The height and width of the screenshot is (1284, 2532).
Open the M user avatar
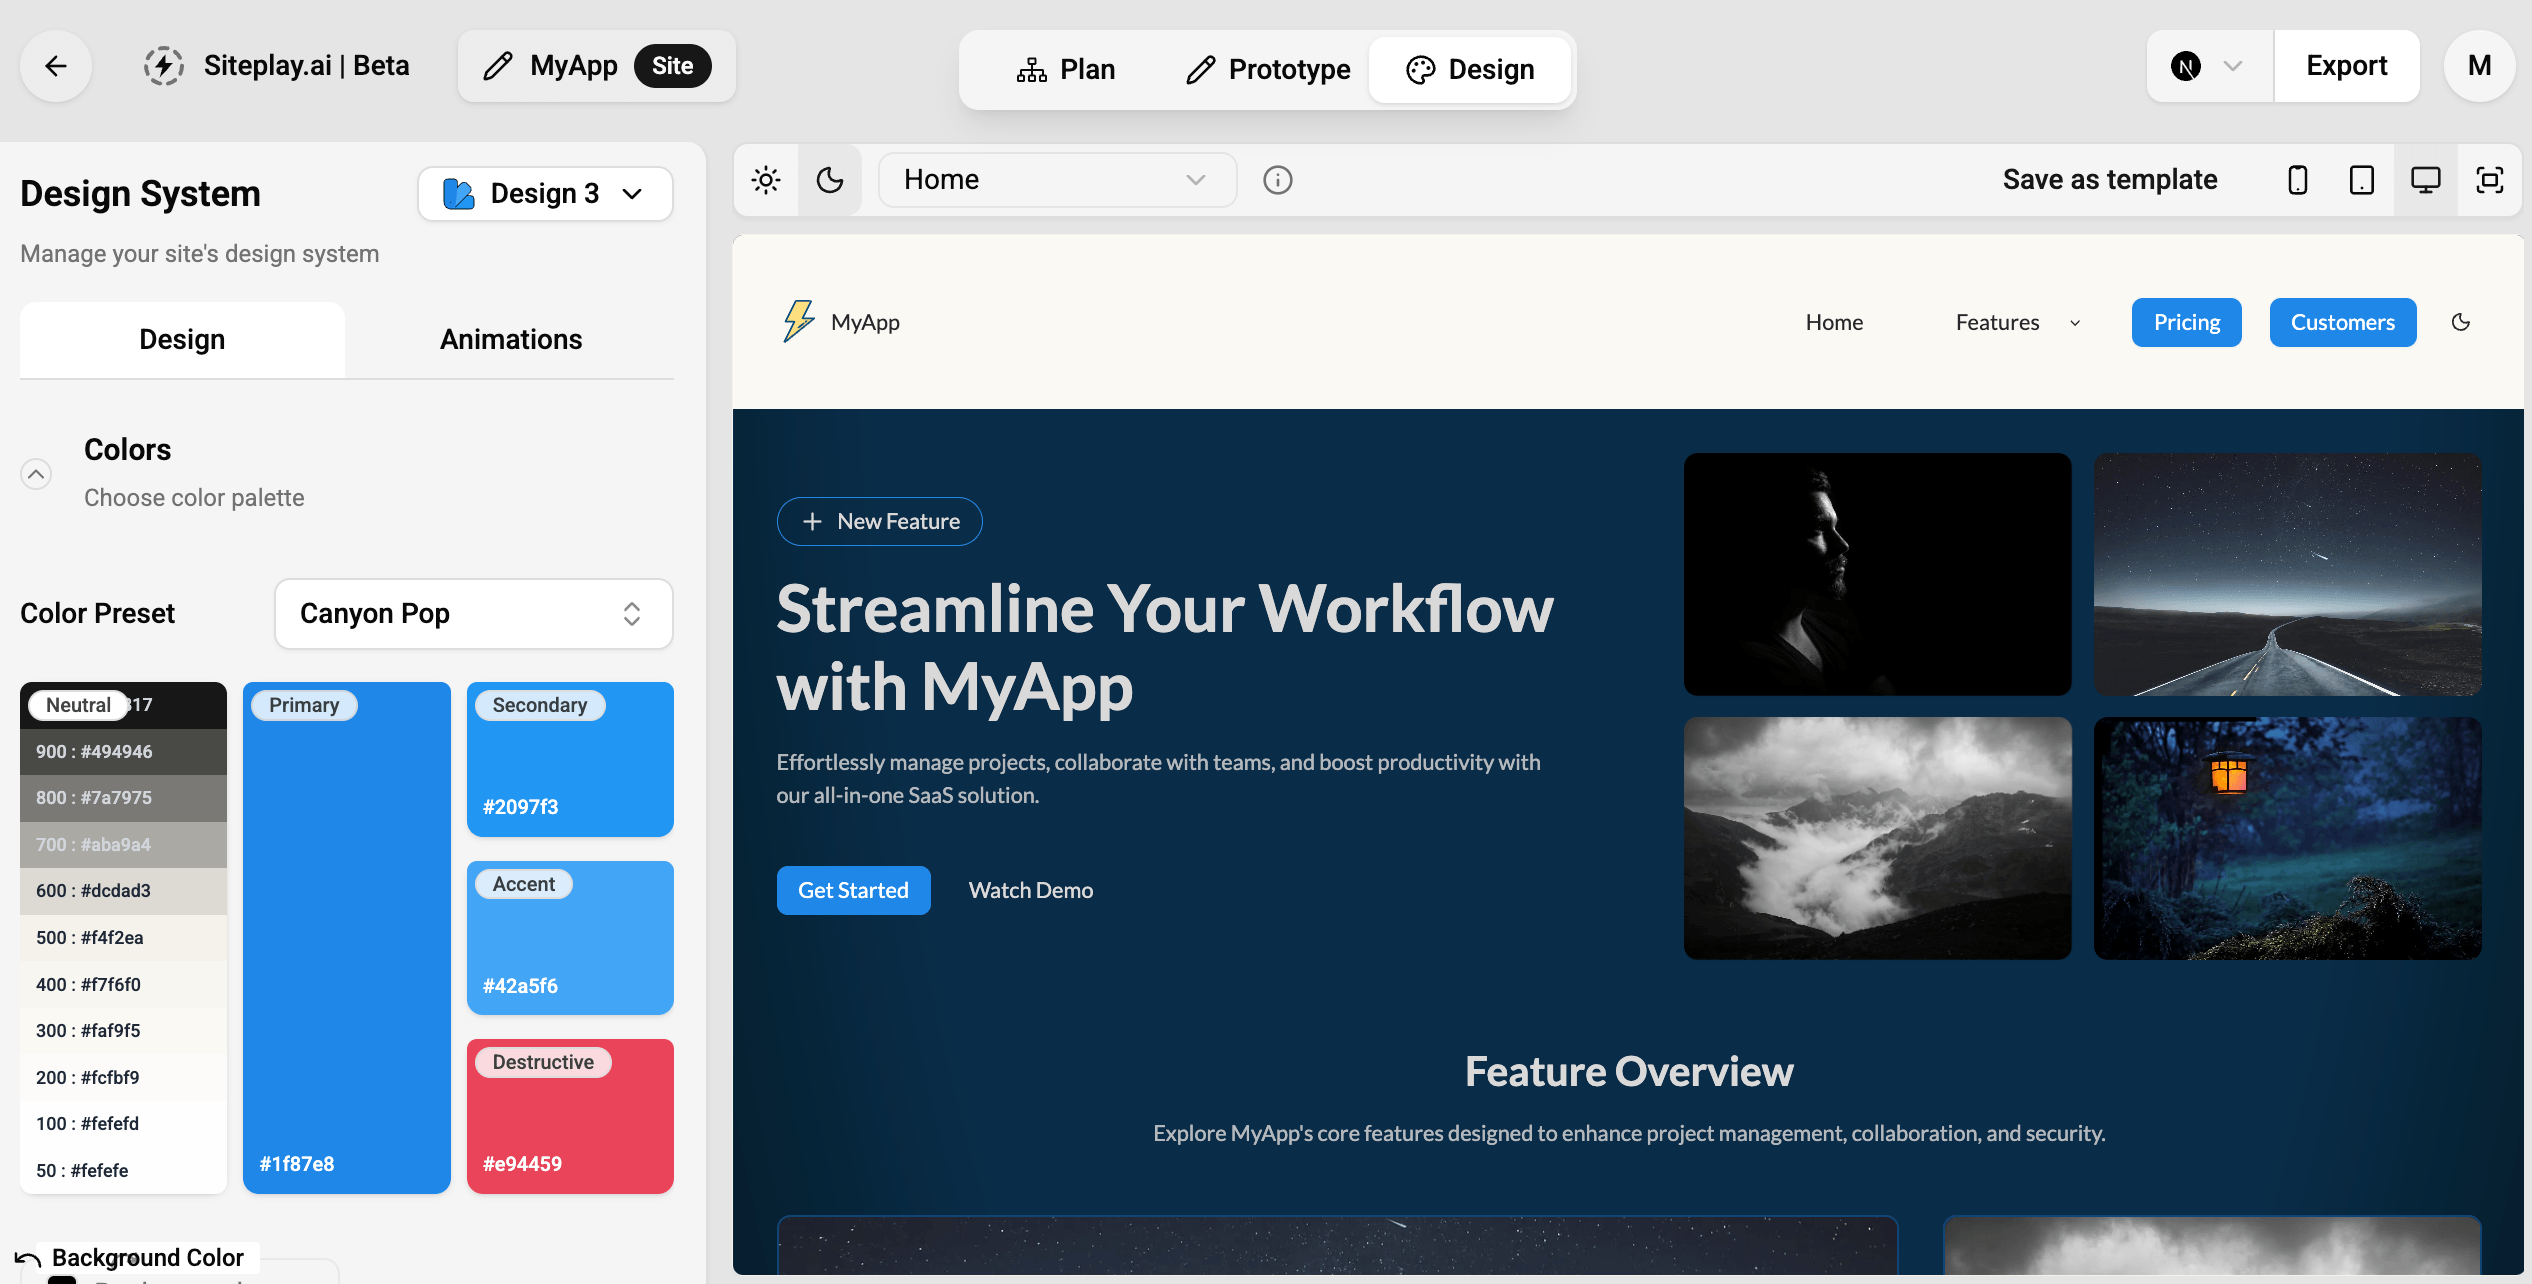2480,66
